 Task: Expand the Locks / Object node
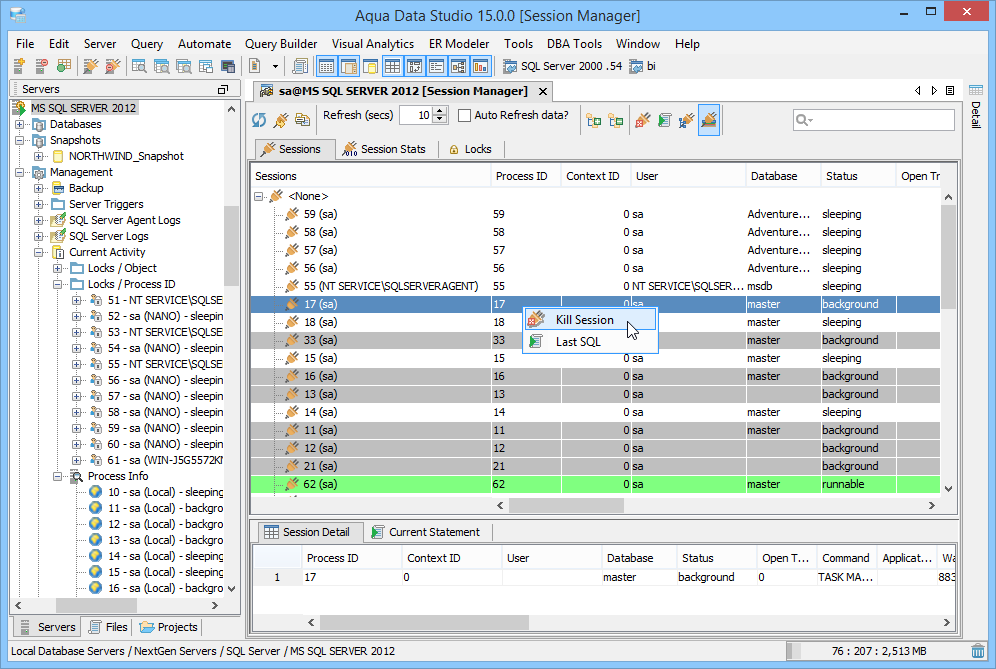tap(58, 268)
